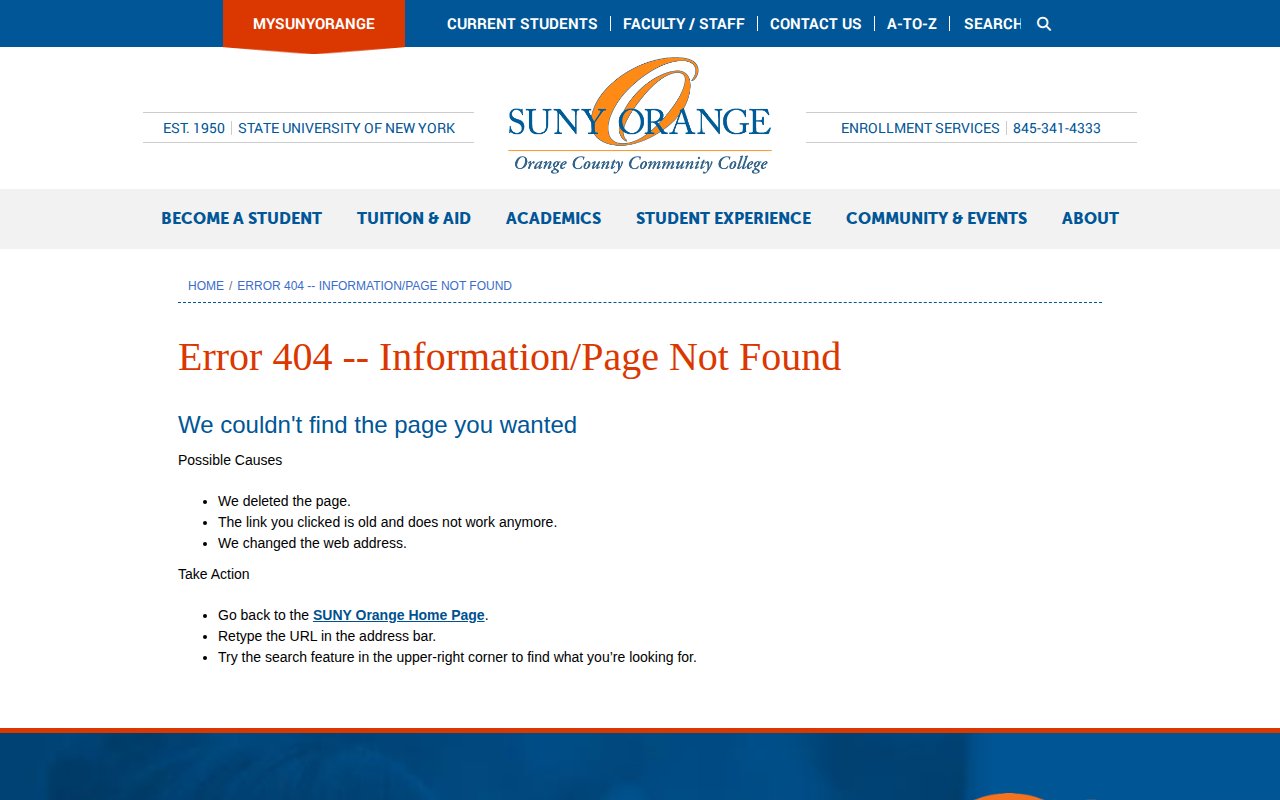Click the SUNY Orange logo
This screenshot has width=1280, height=800.
(x=639, y=117)
